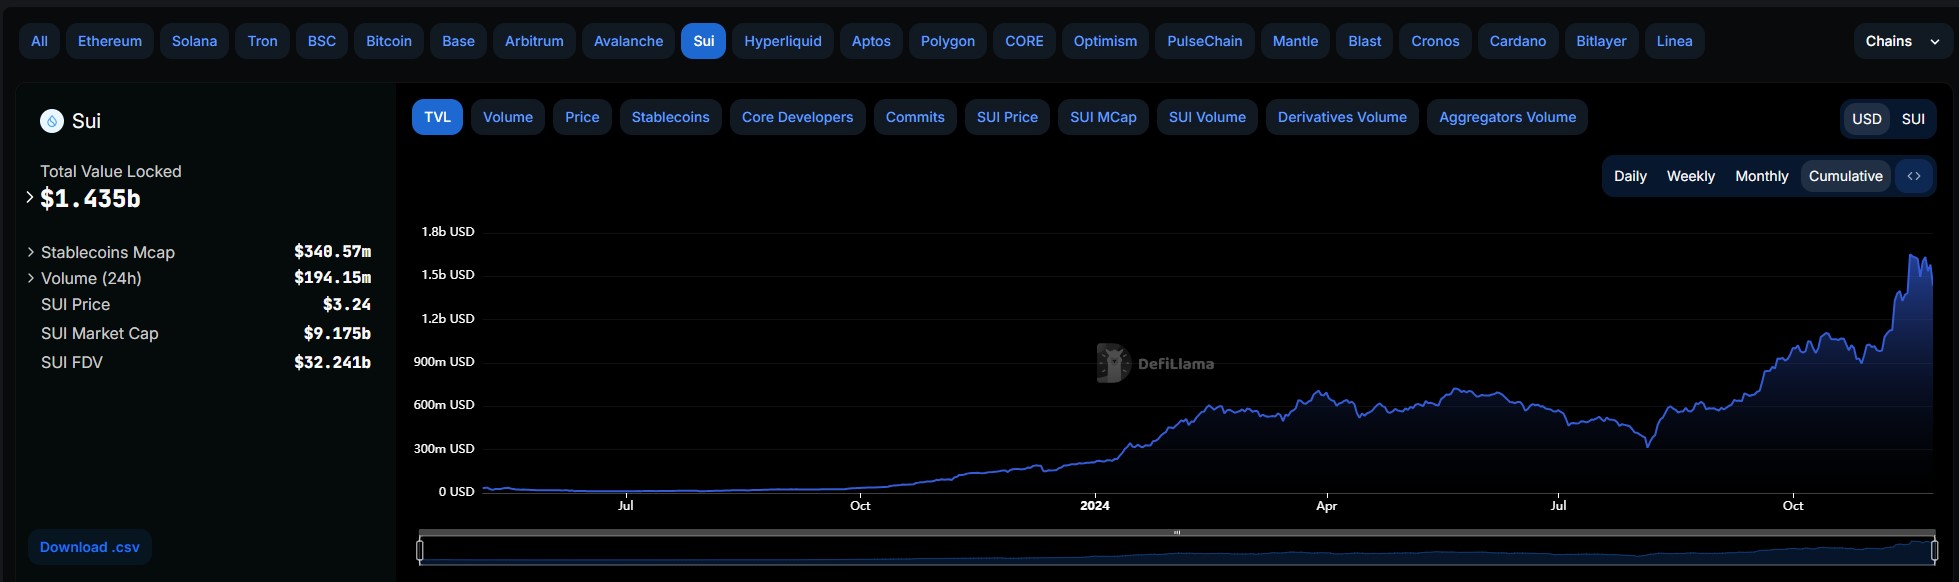Expand the Volume (24h) row

[x=31, y=278]
